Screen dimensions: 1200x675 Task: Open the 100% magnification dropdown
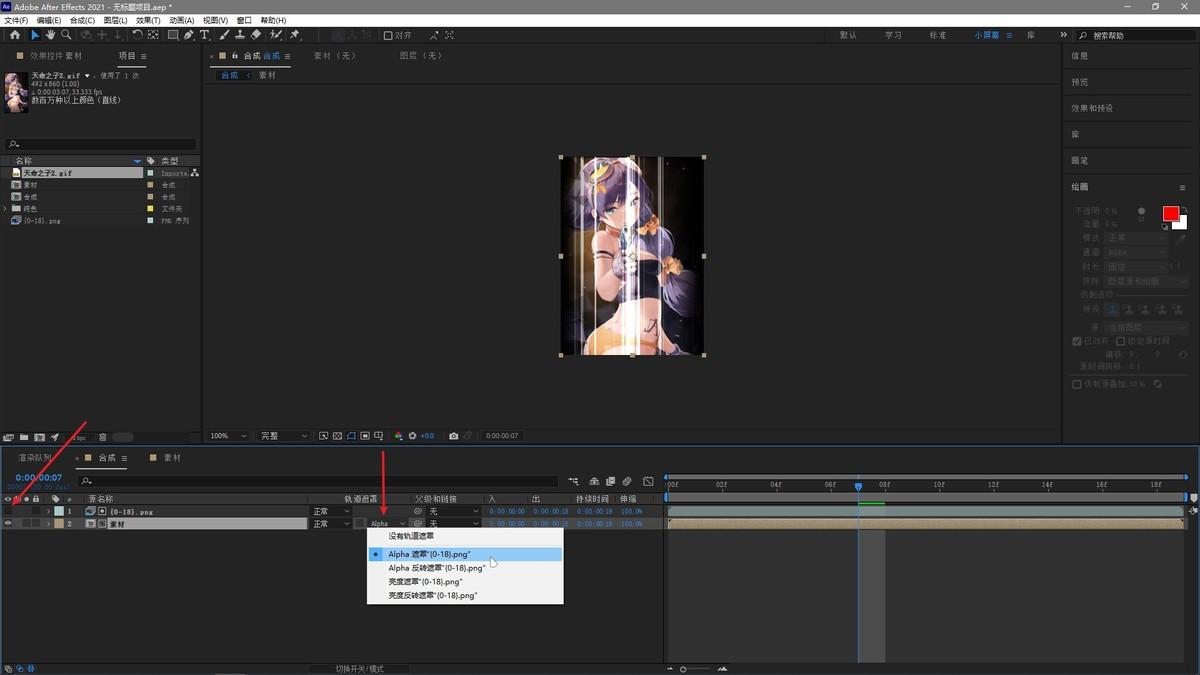click(227, 436)
